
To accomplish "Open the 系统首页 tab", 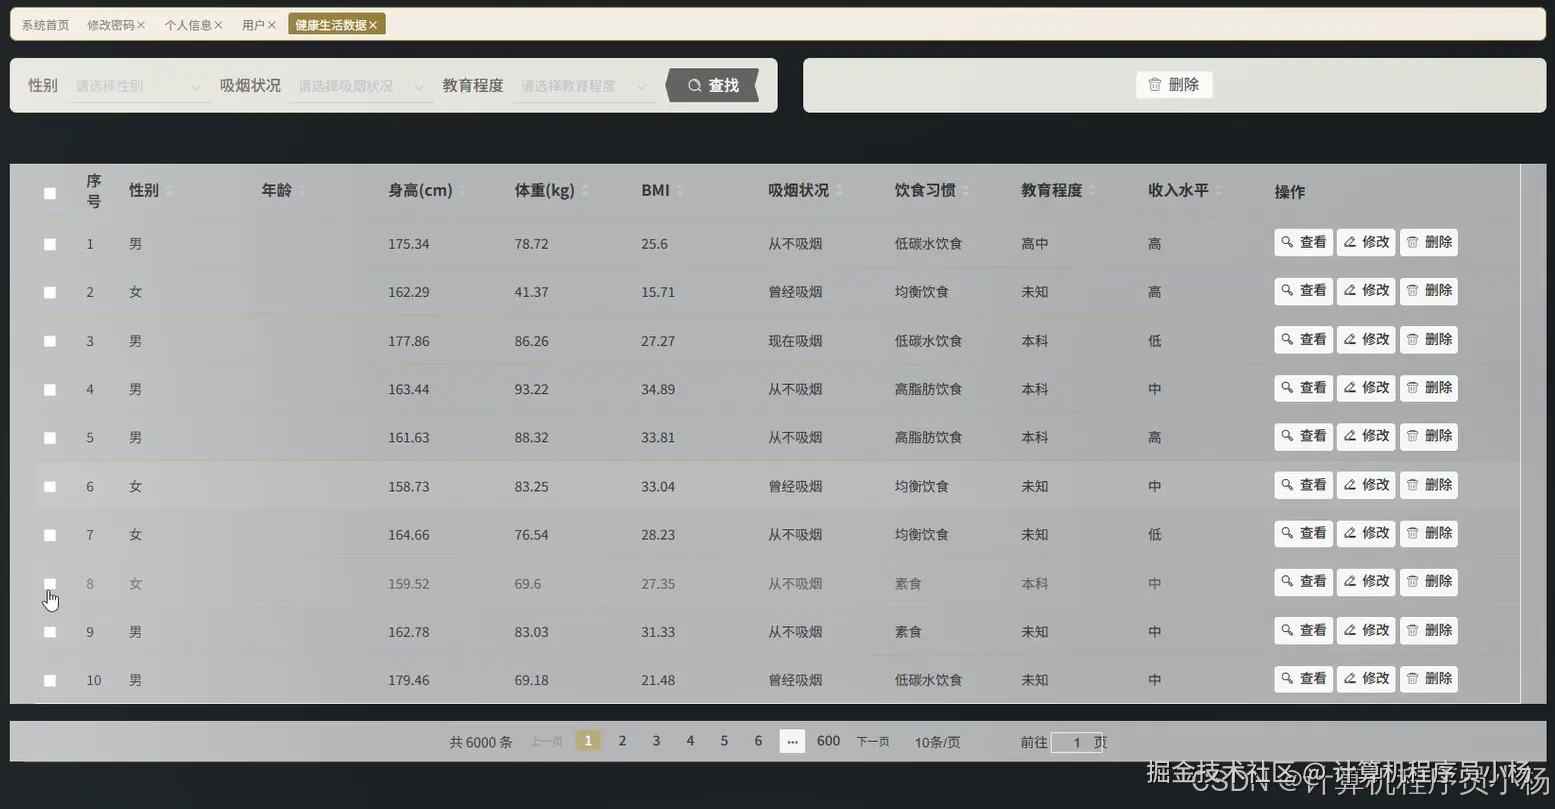I will 46,25.
